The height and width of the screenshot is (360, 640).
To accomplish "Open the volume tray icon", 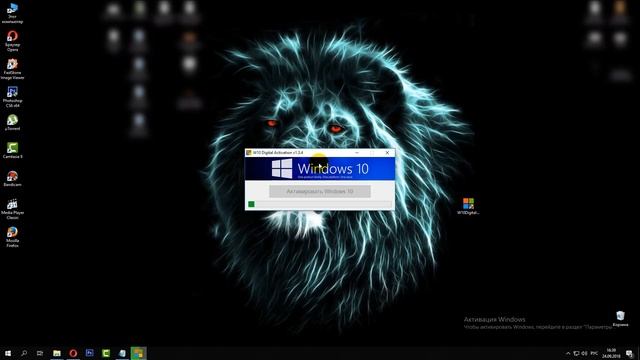I will click(x=584, y=353).
